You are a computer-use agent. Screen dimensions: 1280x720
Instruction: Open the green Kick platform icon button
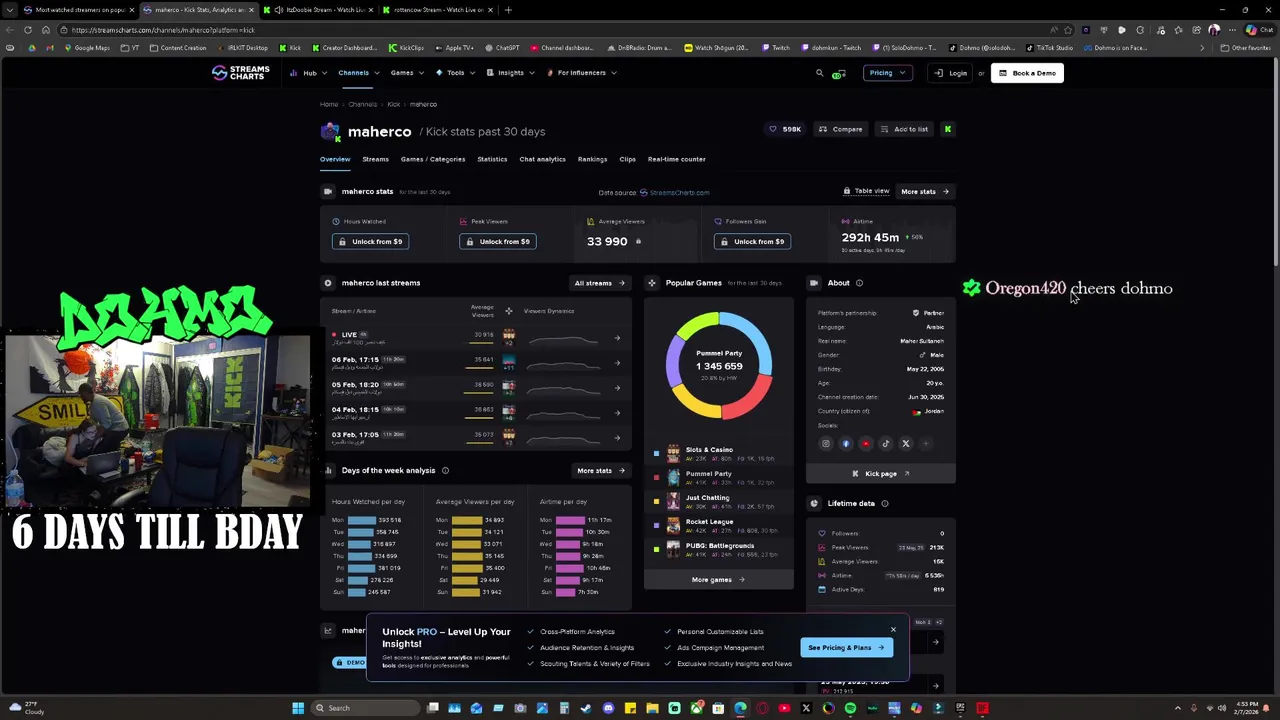click(x=947, y=129)
